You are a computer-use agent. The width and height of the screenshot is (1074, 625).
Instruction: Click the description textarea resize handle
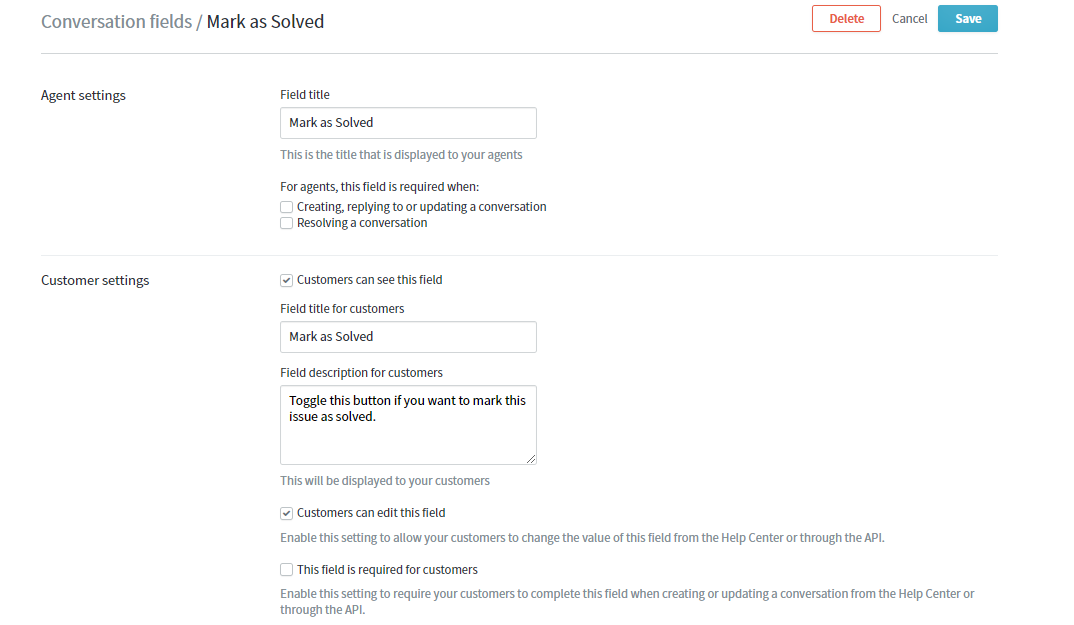tap(531, 459)
